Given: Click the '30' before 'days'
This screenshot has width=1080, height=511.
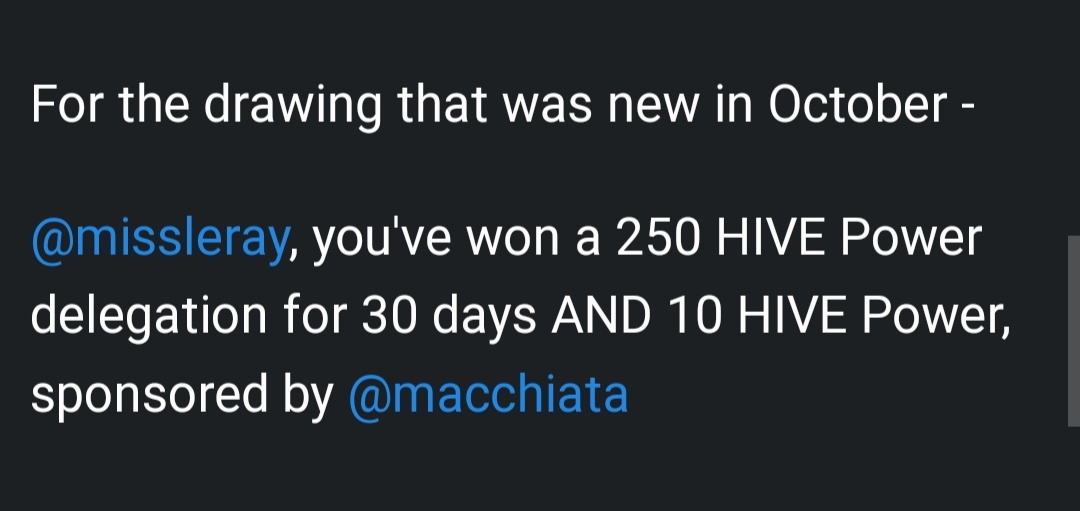Looking at the screenshot, I should pos(390,317).
